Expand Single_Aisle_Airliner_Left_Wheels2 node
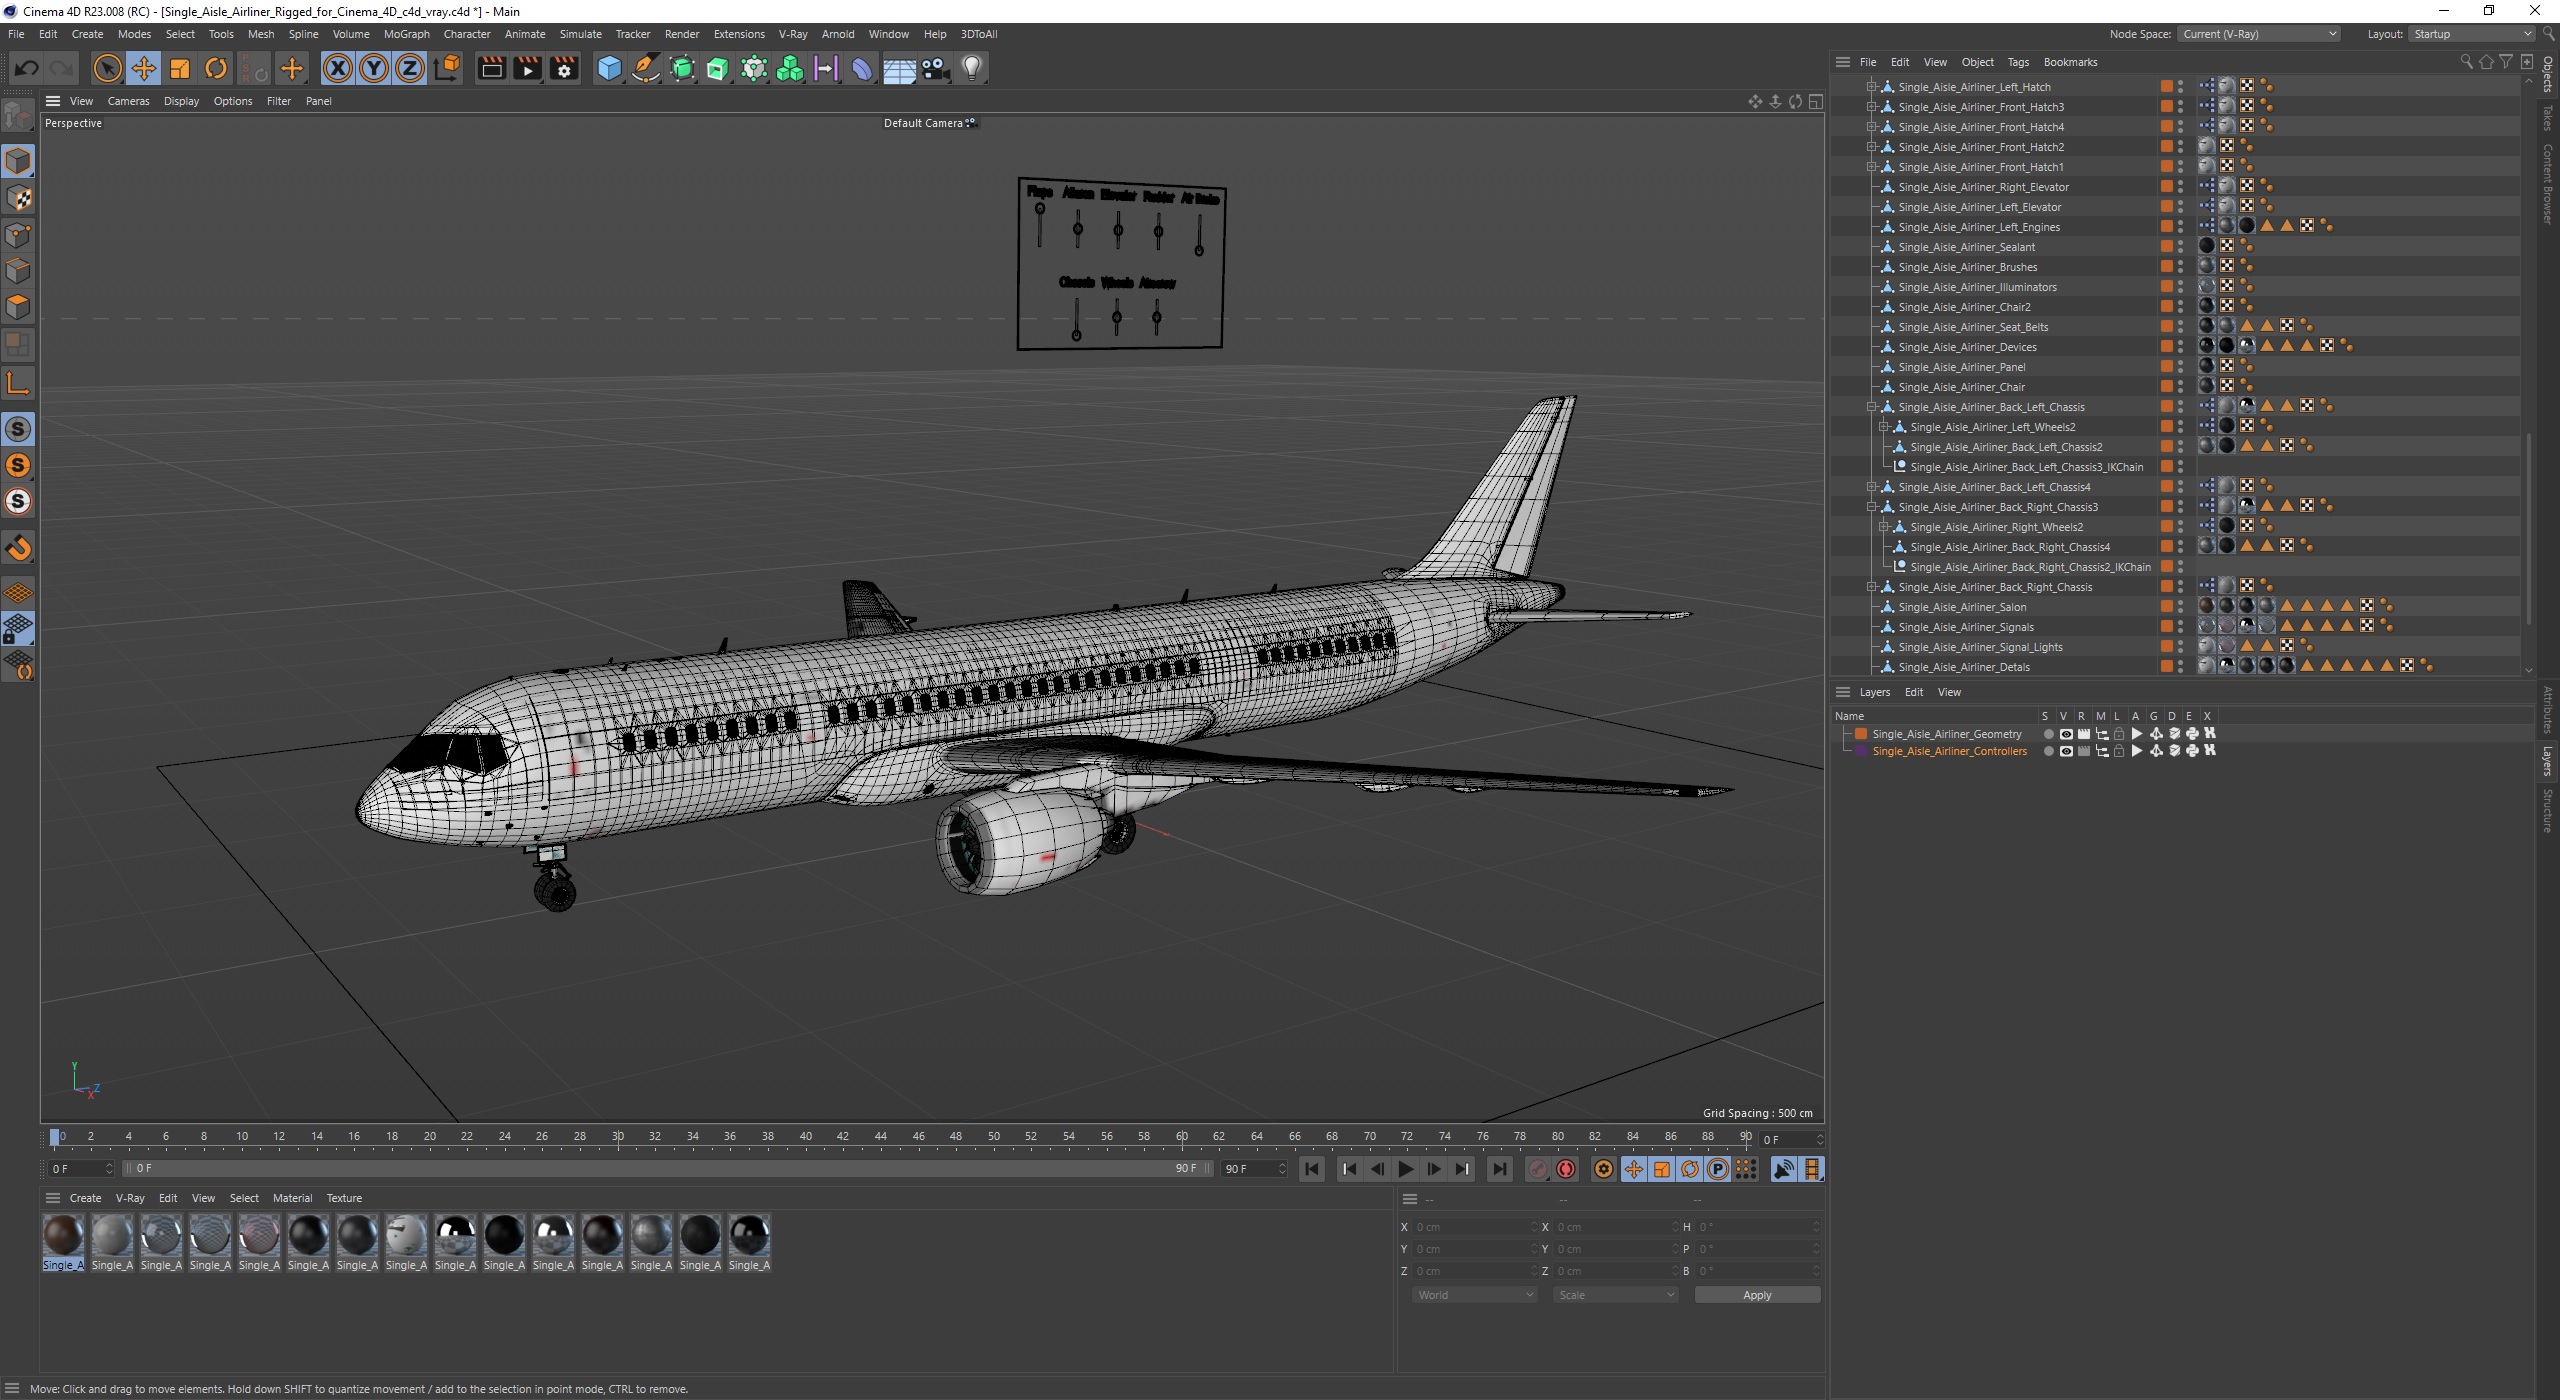The width and height of the screenshot is (2560, 1400). pos(1883,427)
